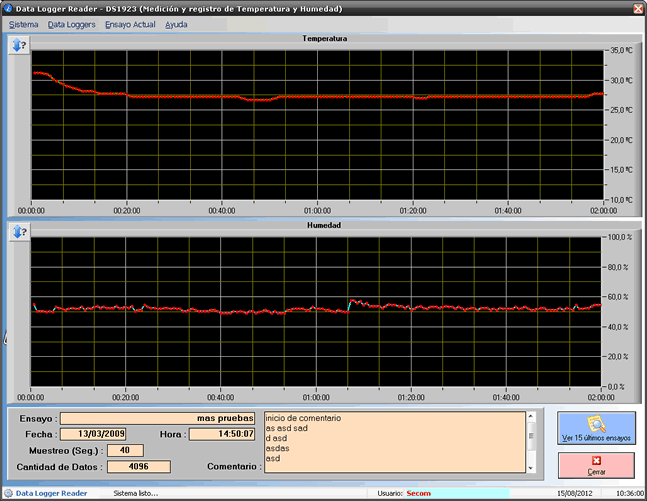Viewport: 647px width, 501px height.
Task: Open the Sistema menu
Action: pos(24,23)
